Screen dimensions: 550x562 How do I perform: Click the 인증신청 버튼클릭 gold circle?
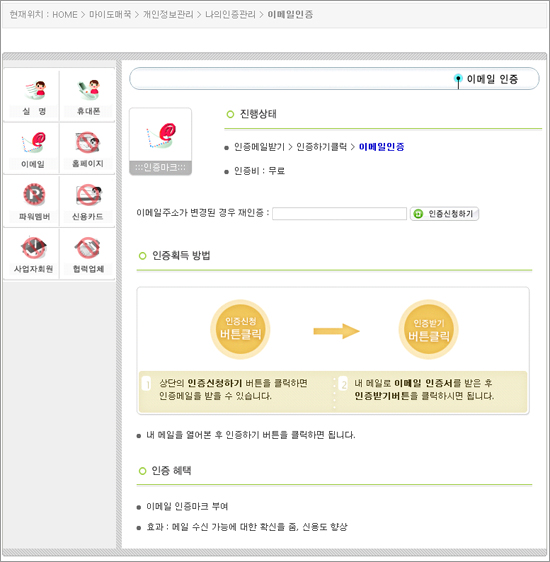(240, 330)
